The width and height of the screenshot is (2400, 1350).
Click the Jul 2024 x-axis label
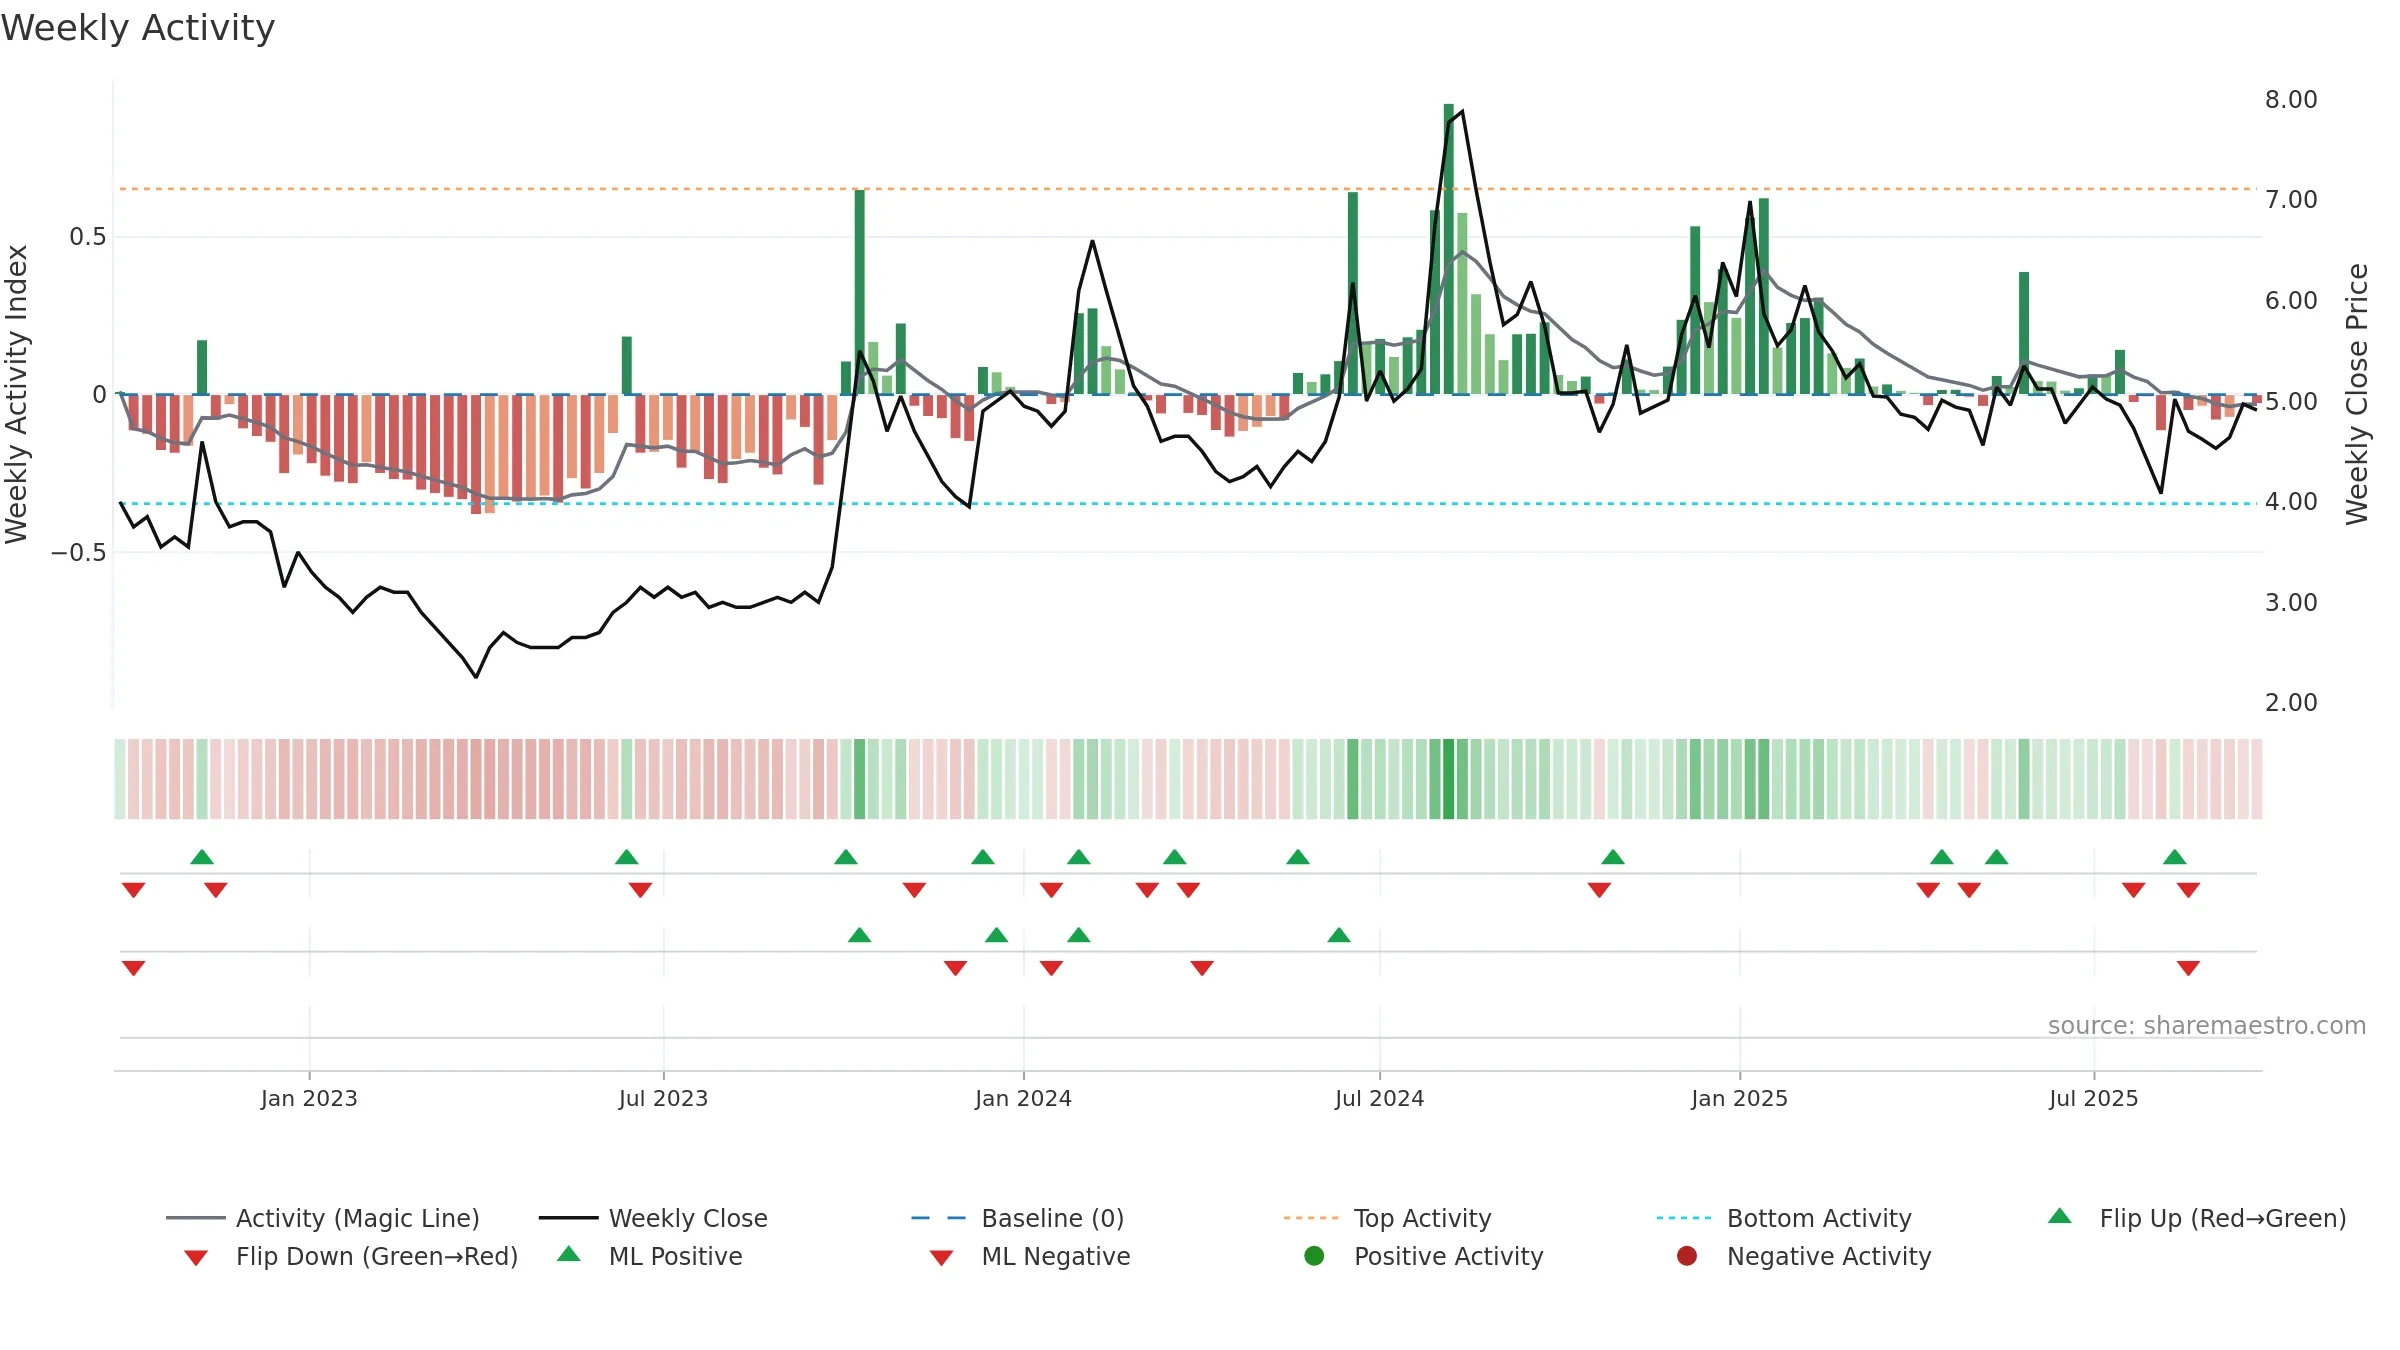tap(1379, 1098)
